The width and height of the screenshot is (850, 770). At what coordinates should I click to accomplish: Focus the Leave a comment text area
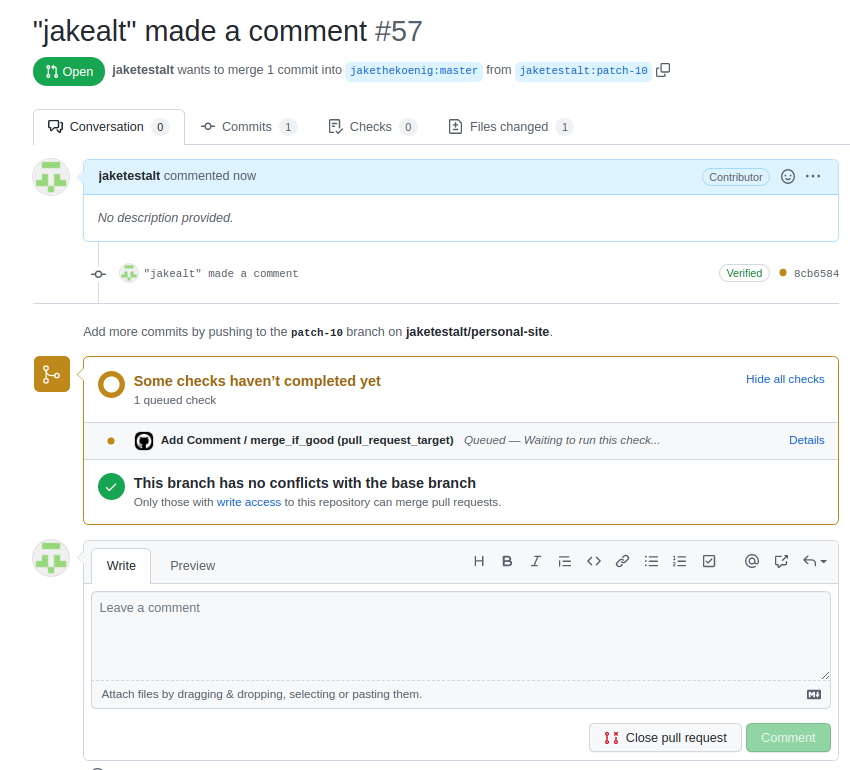coord(461,636)
